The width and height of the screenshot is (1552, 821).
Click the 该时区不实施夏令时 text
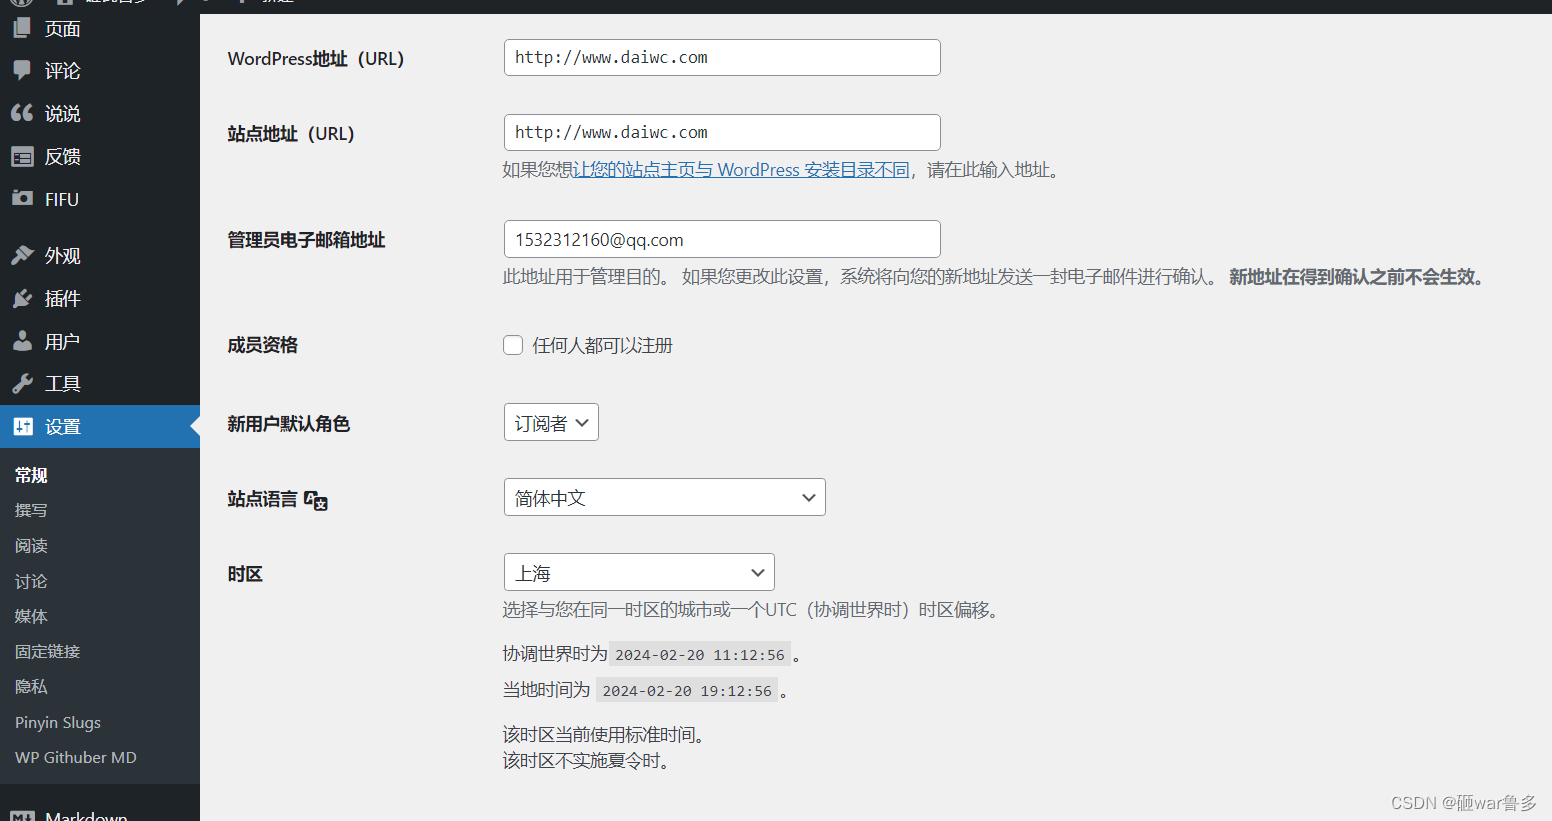586,761
